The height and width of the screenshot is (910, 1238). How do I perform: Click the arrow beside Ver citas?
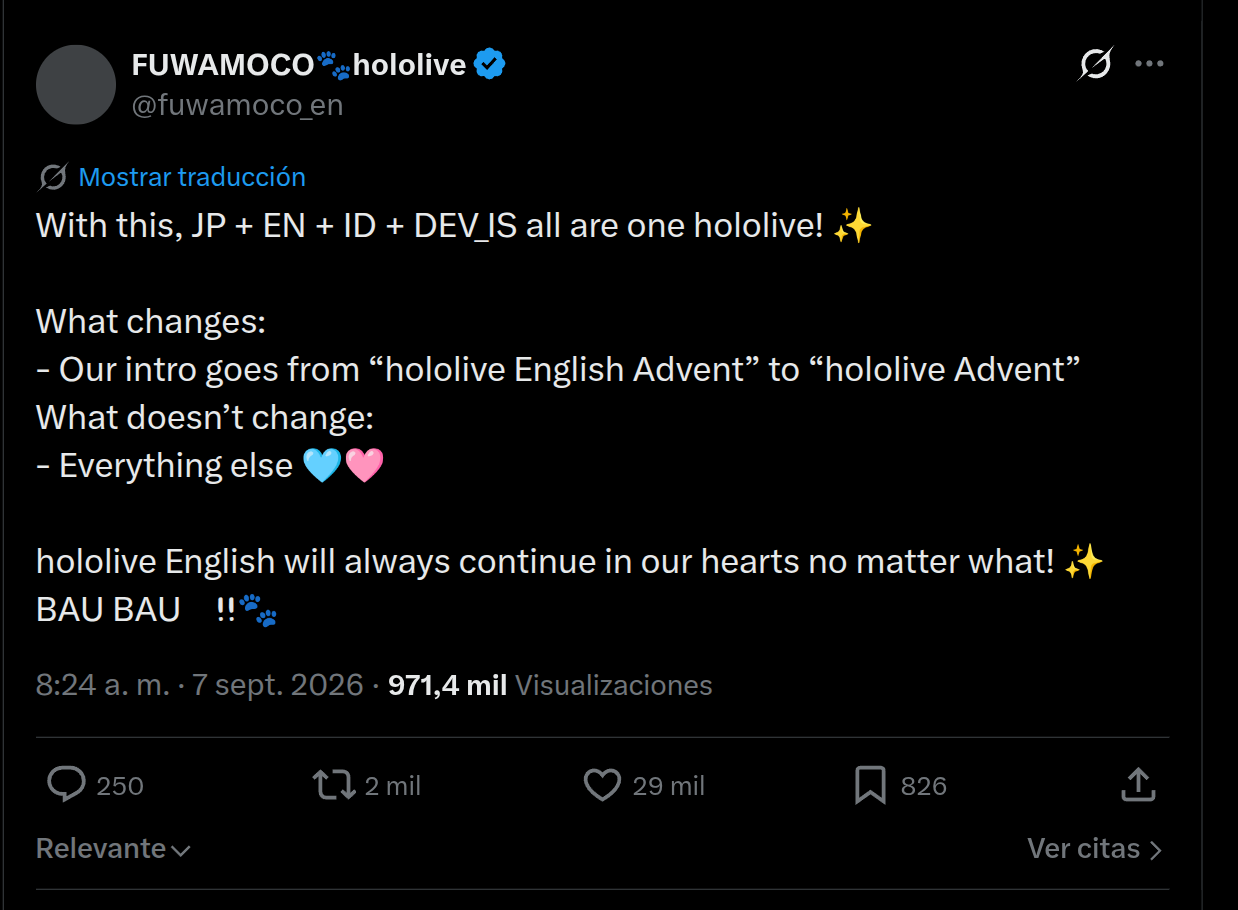pos(1155,850)
